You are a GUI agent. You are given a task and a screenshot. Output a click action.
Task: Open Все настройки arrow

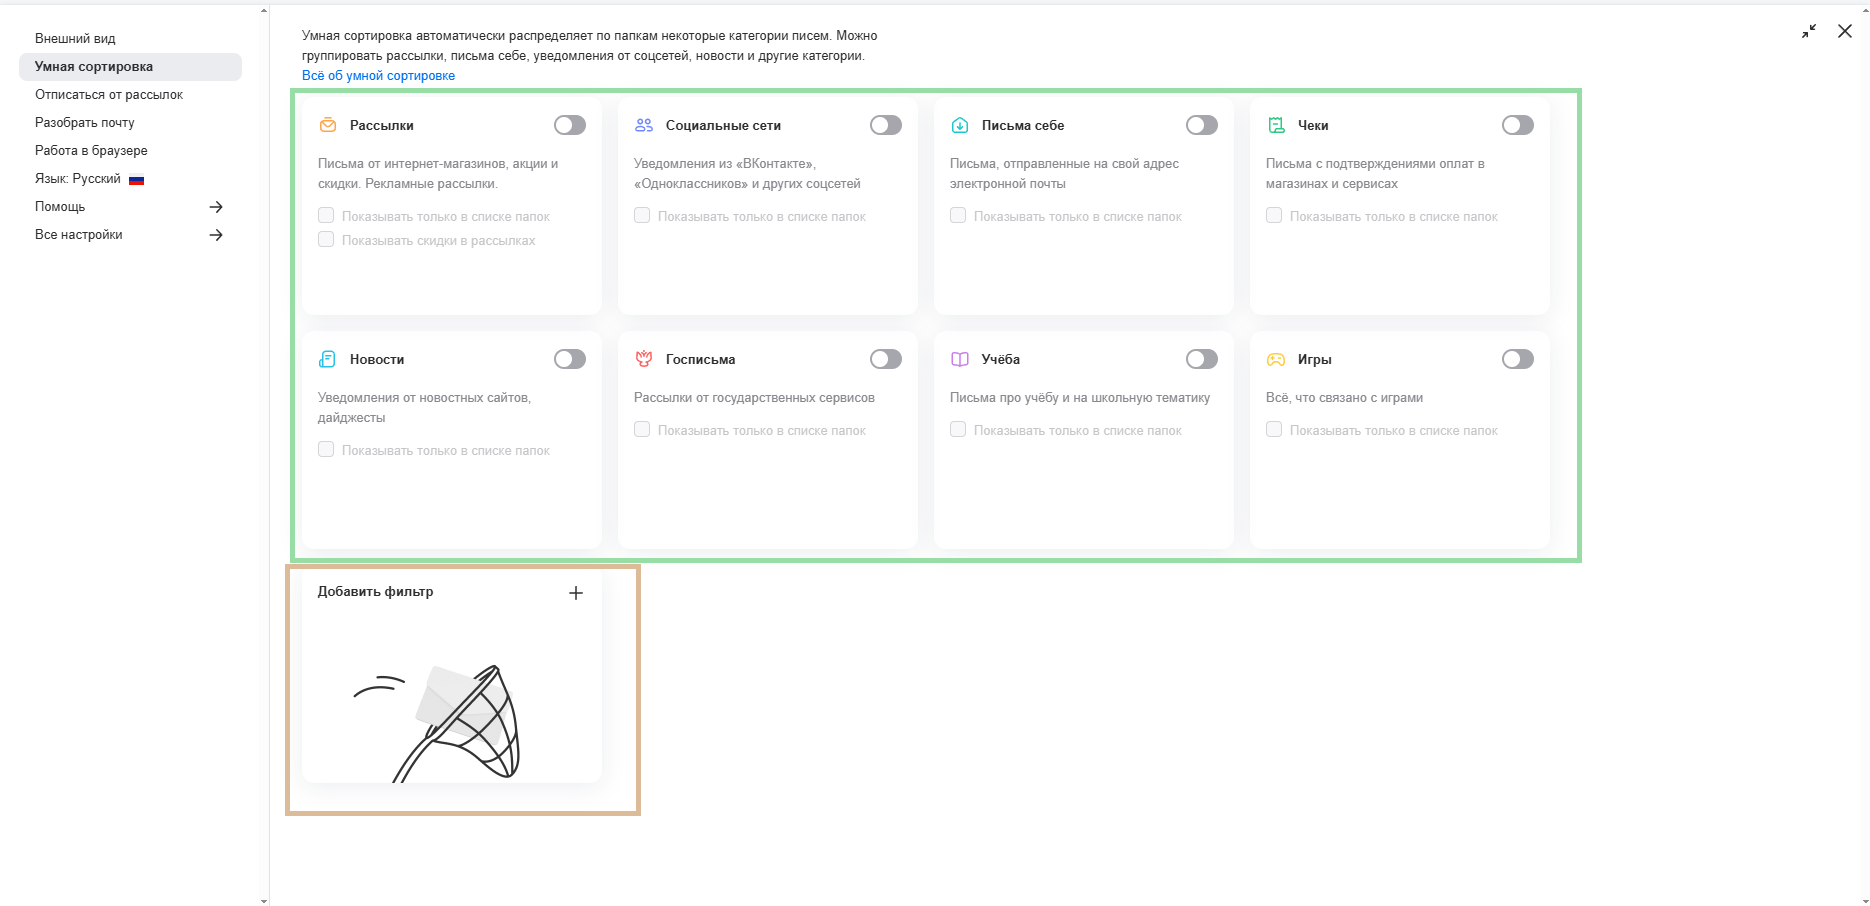216,235
